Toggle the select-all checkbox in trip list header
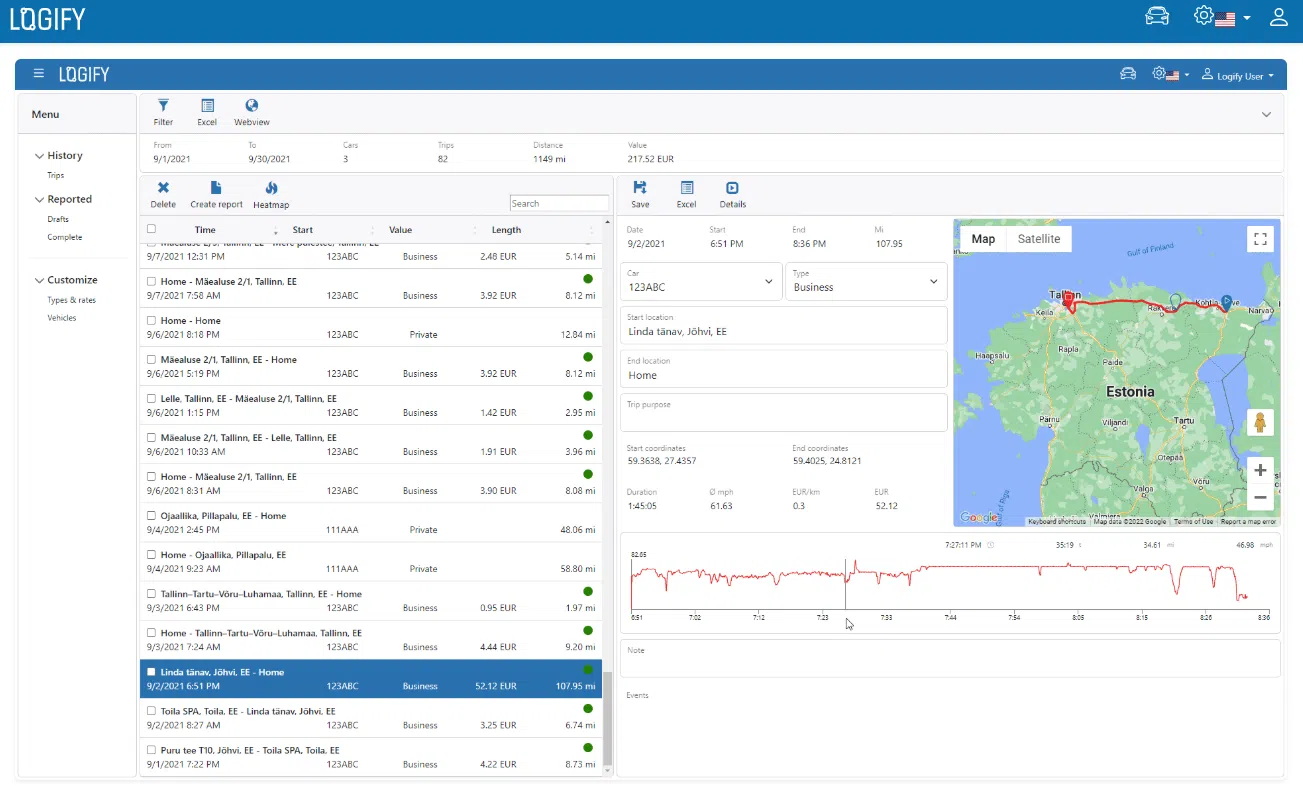 (x=152, y=229)
